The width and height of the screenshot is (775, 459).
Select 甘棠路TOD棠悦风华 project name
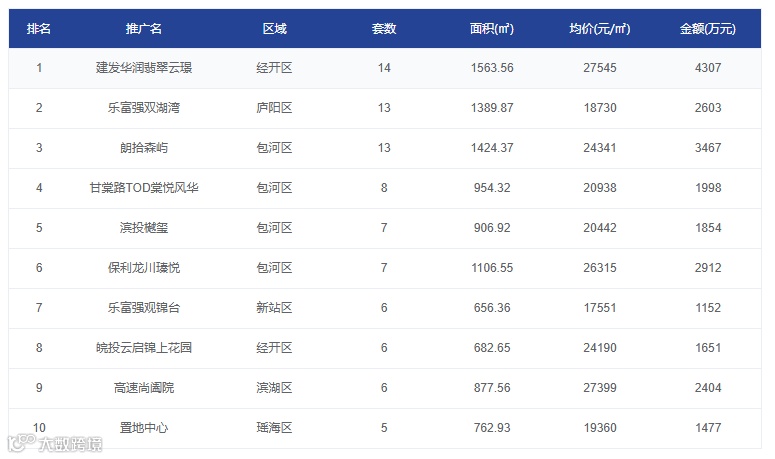[144, 188]
